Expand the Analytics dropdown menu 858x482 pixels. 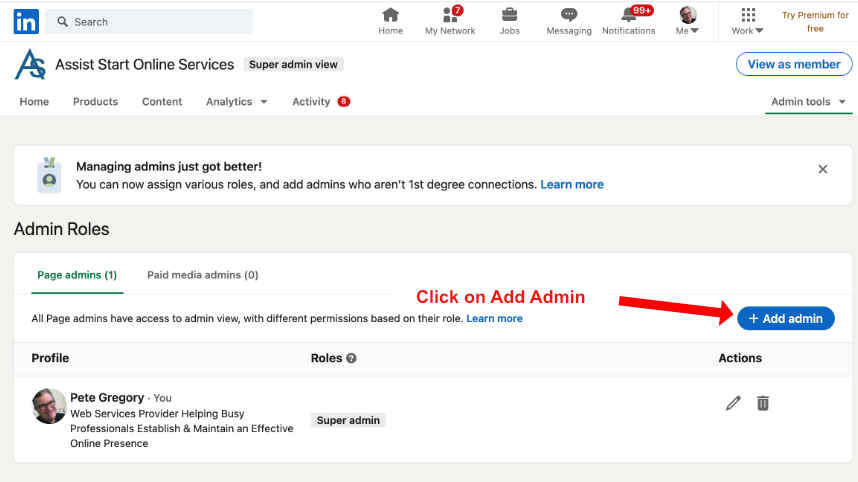(236, 102)
